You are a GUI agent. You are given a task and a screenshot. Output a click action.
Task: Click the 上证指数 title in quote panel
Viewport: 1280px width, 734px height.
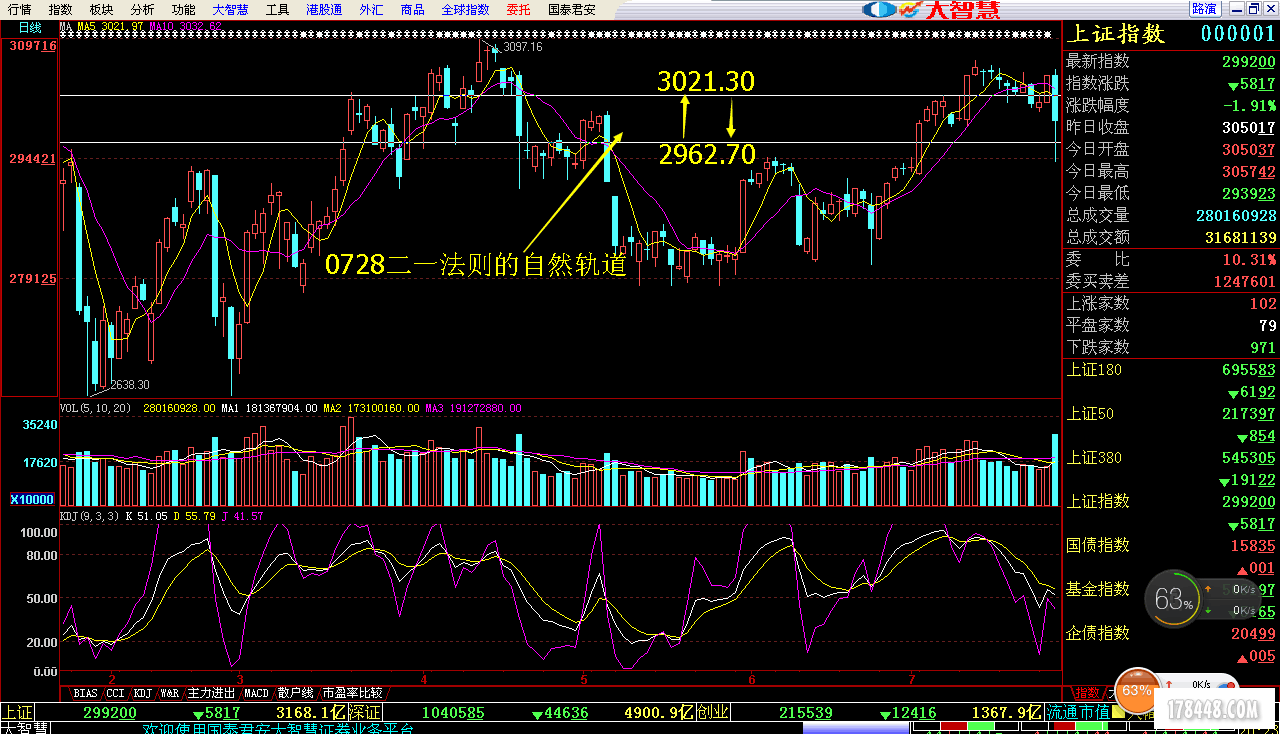point(1116,33)
